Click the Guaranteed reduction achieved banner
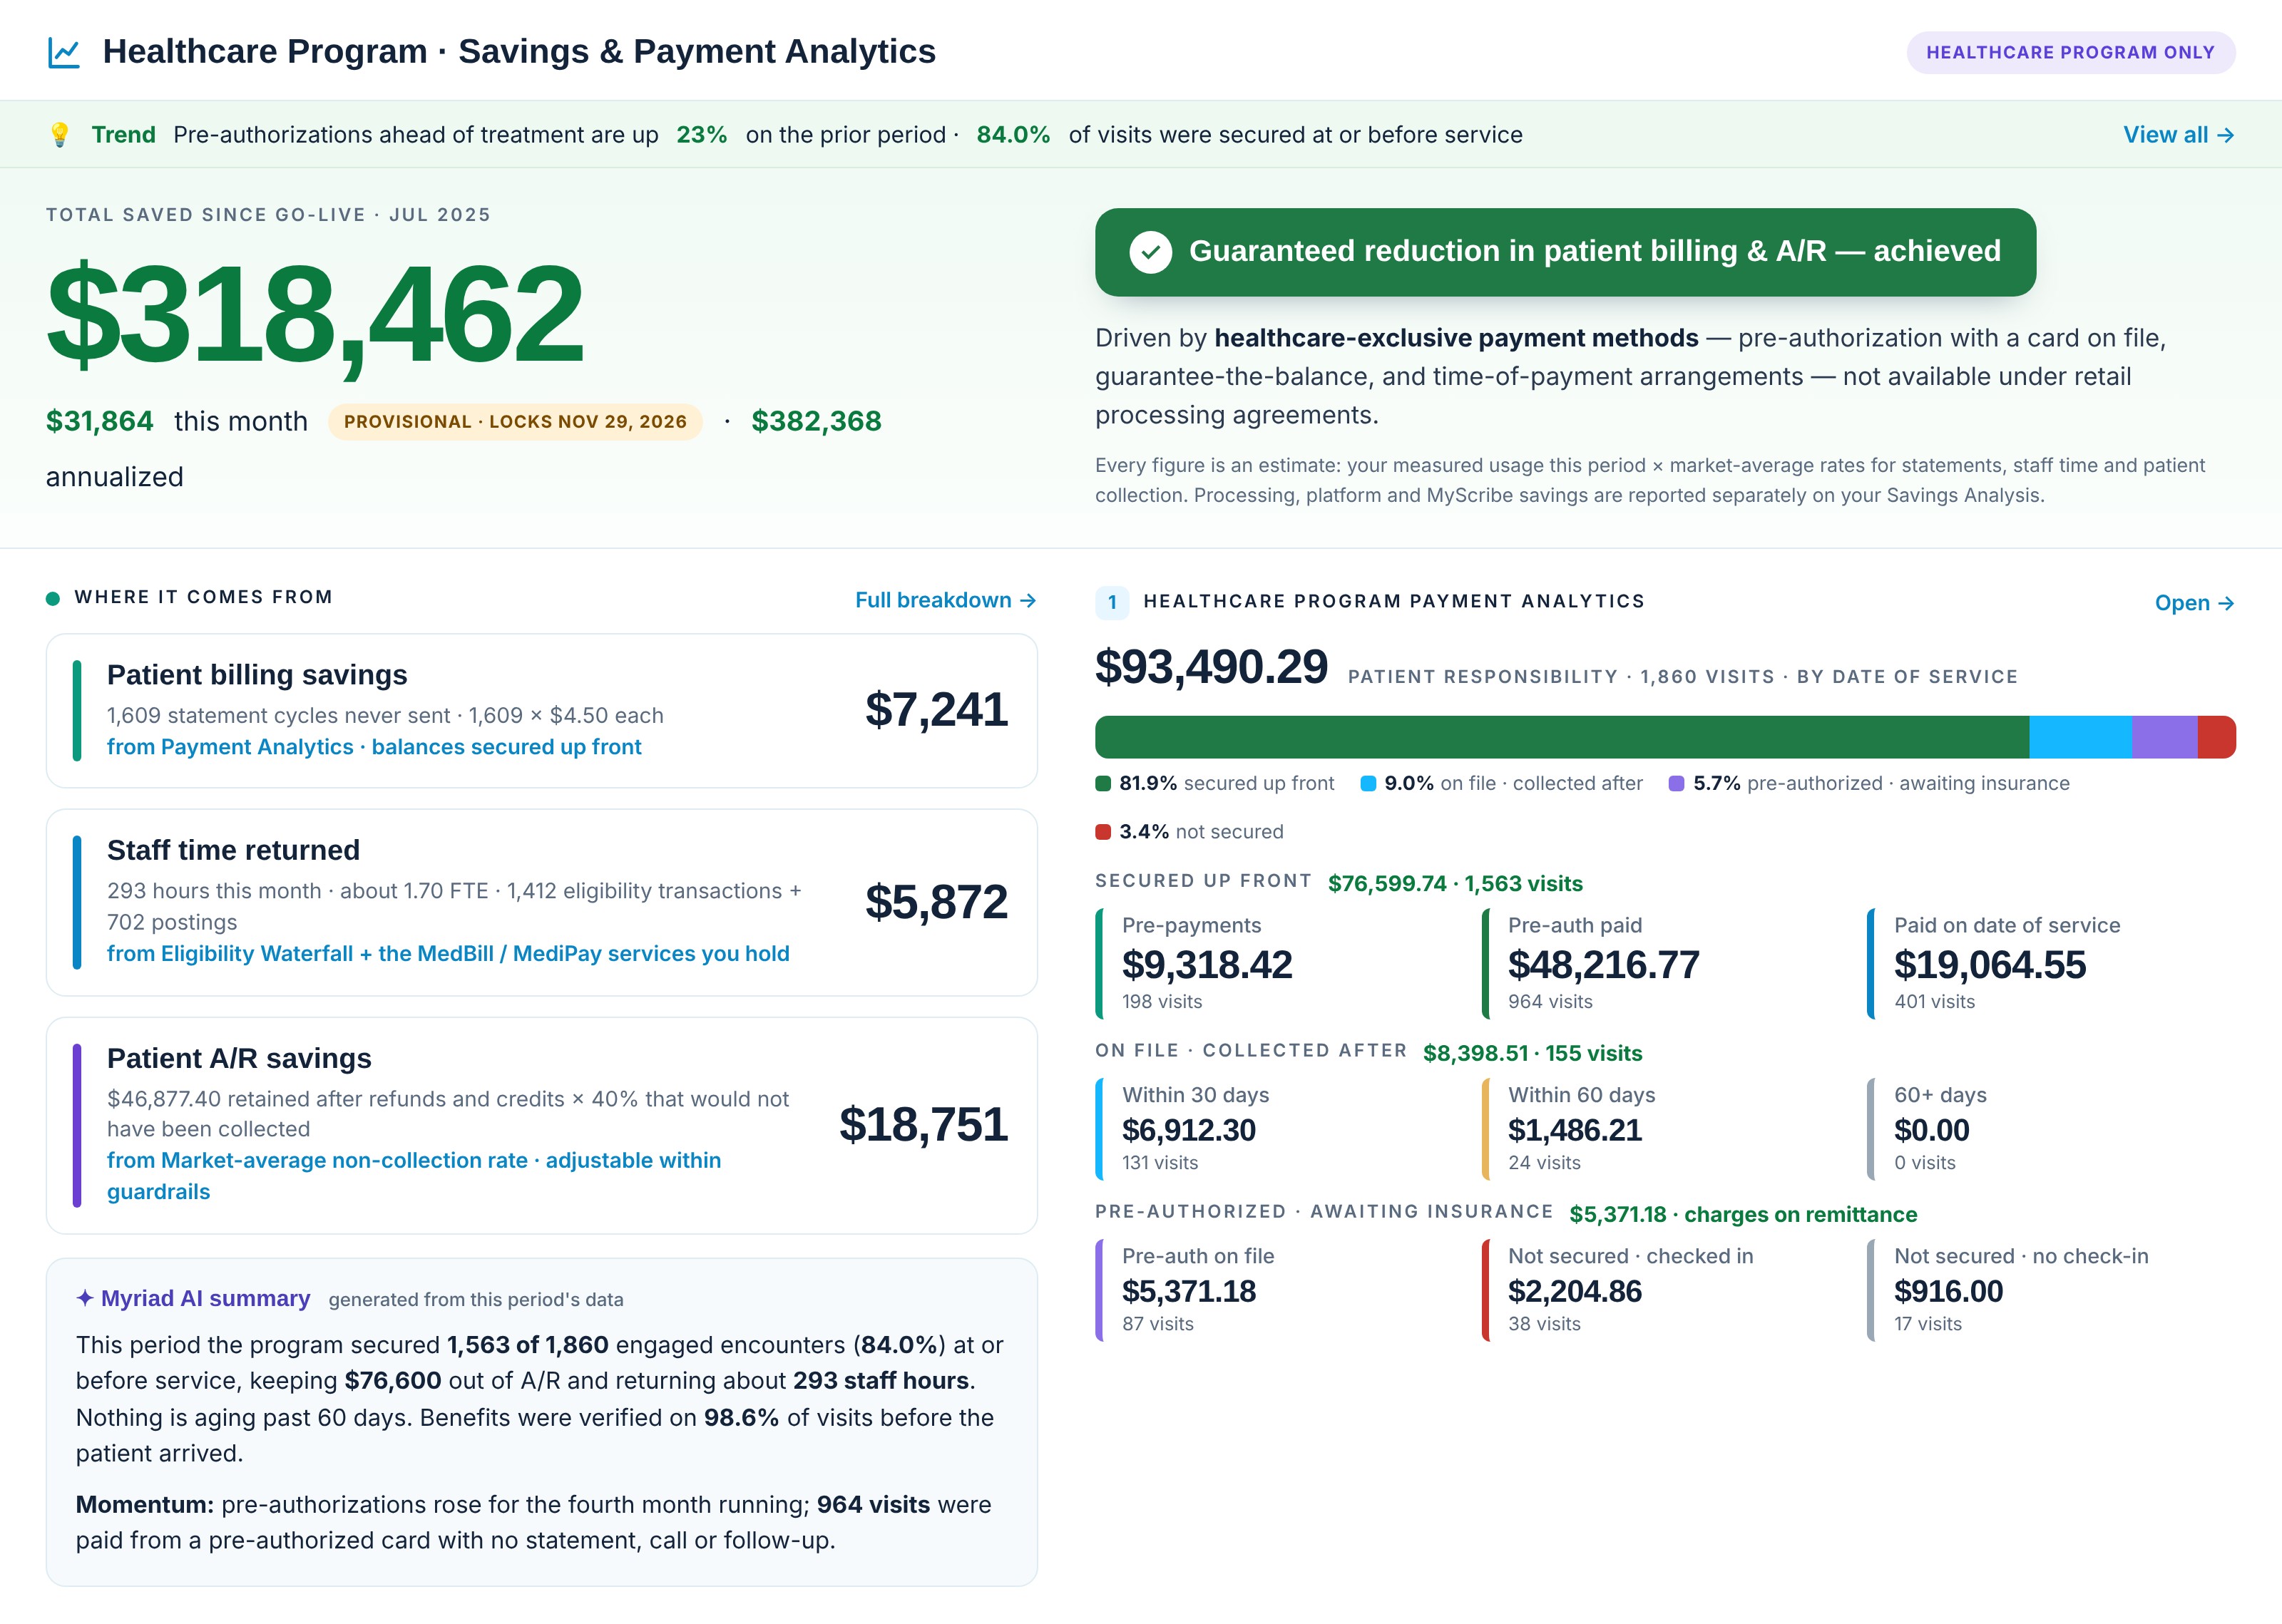Viewport: 2282px width, 1624px height. (x=1565, y=252)
